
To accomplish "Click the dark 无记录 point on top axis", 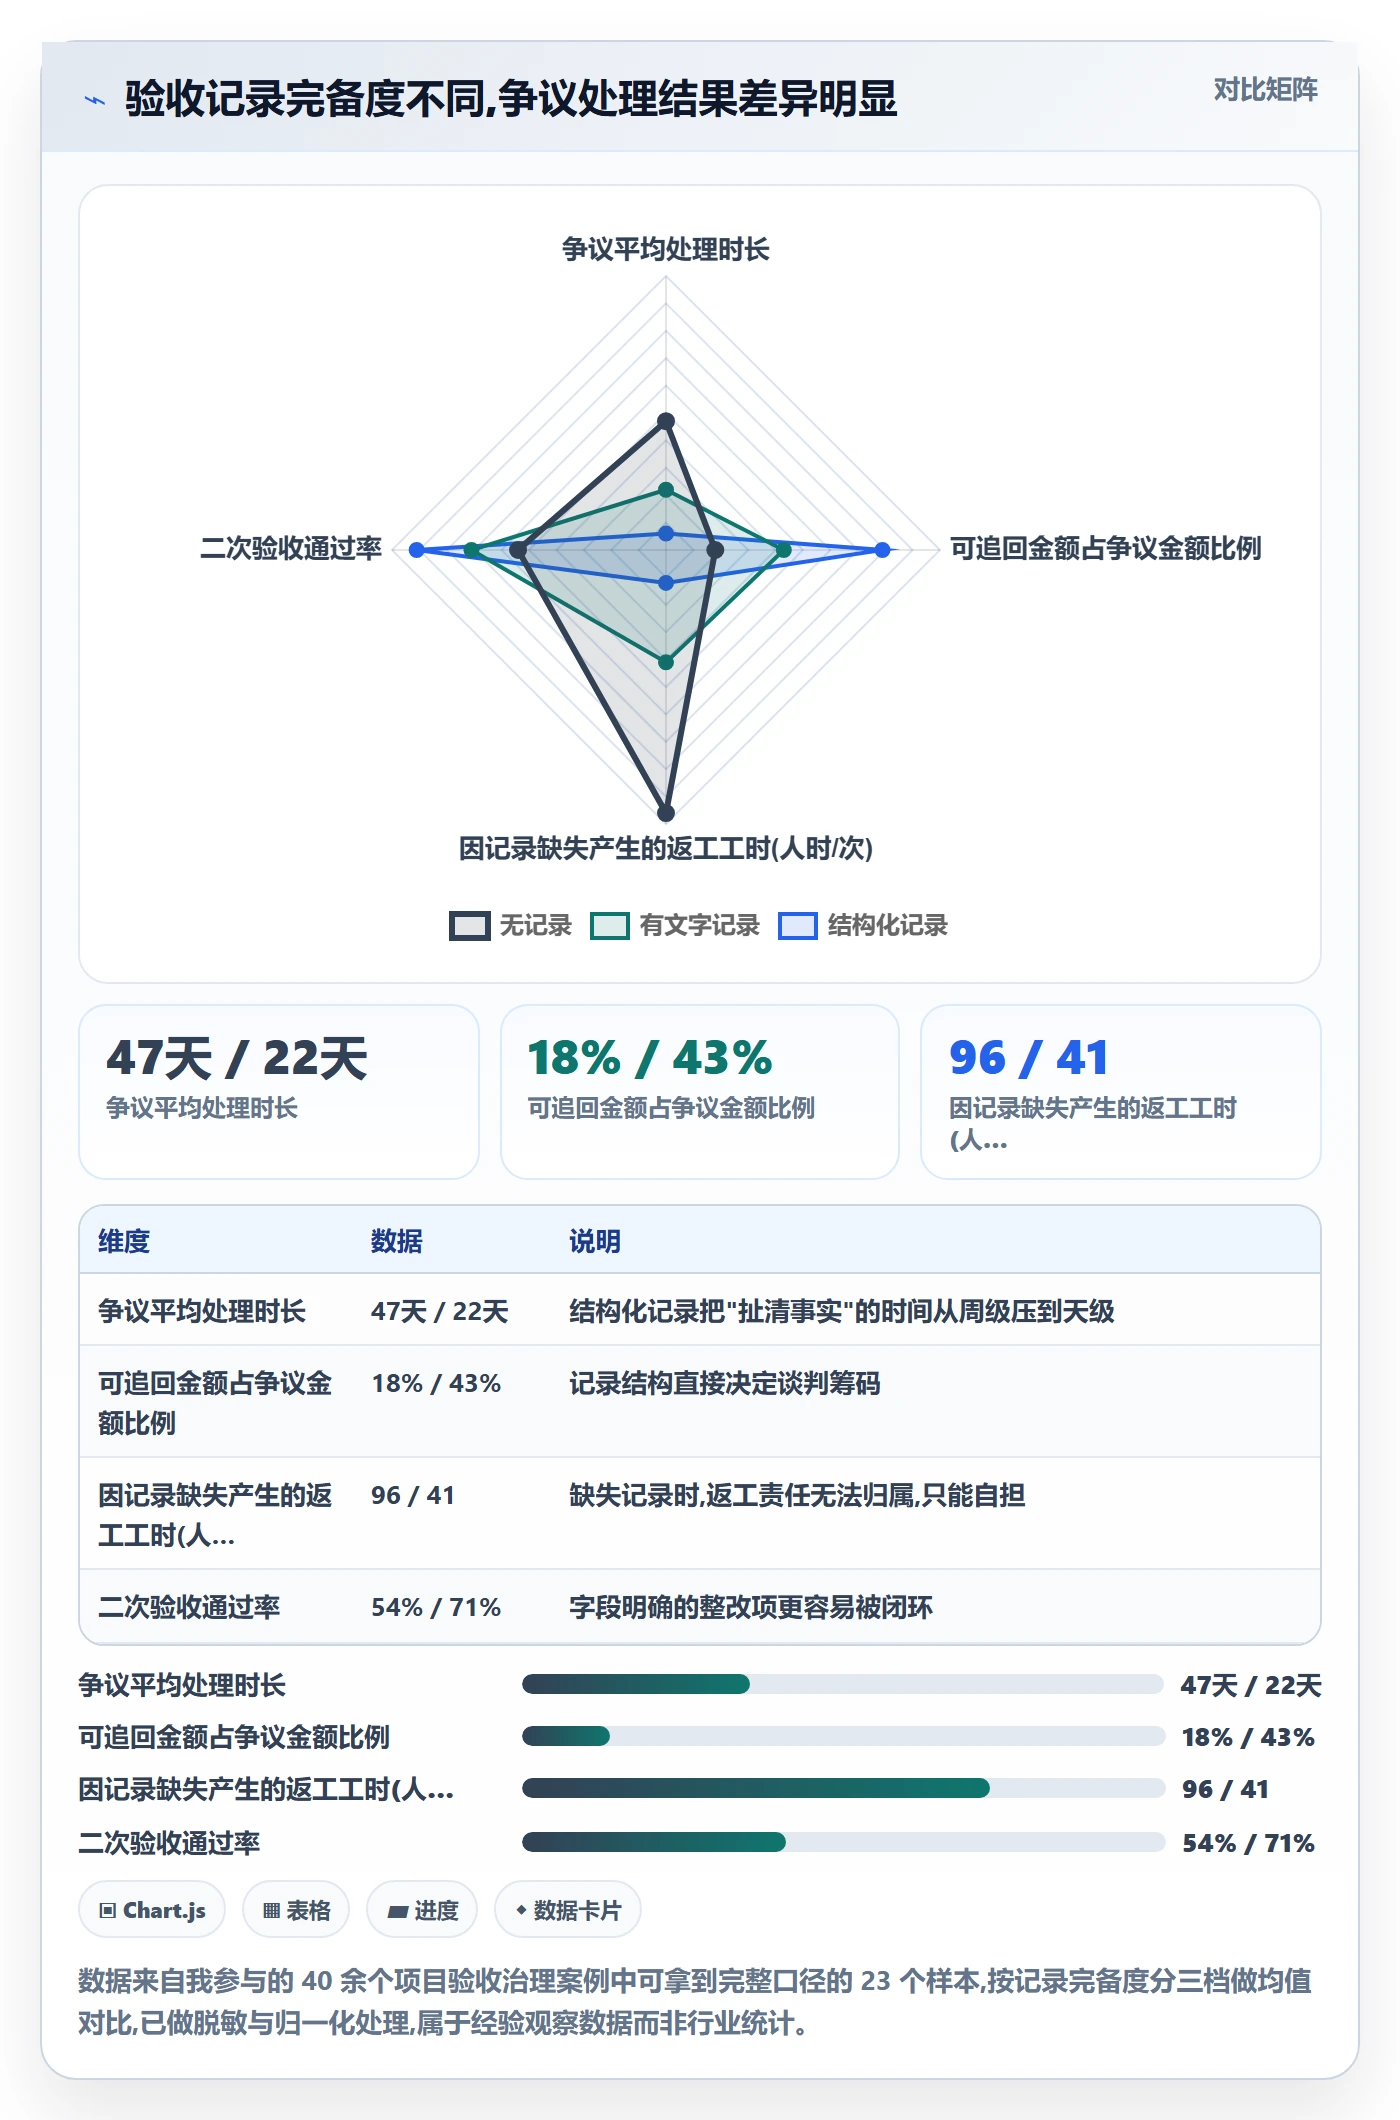I will [666, 421].
